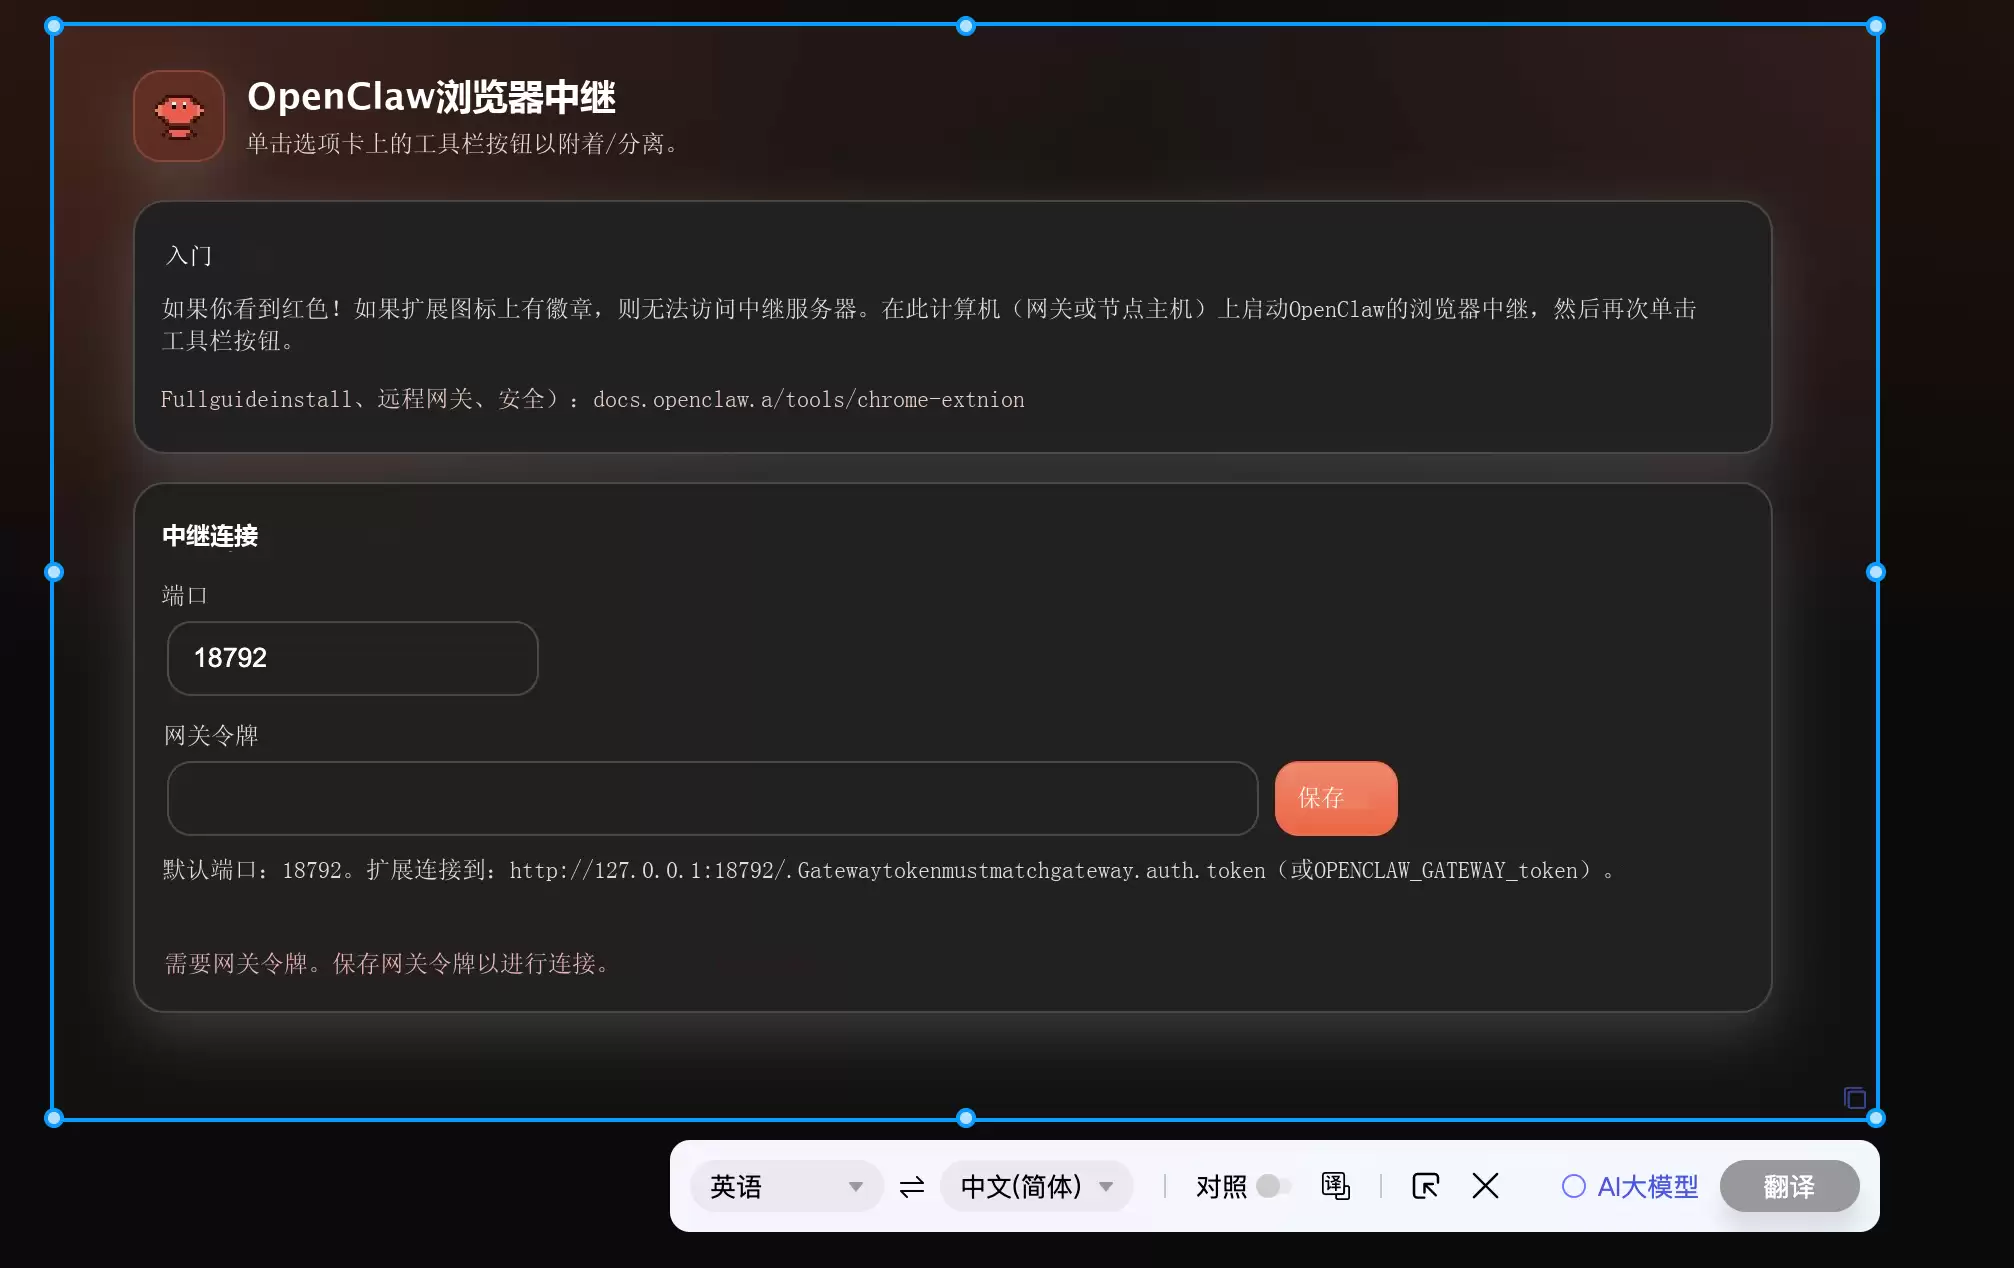The height and width of the screenshot is (1268, 2014).
Task: Open the docs.openclaw.a/tools/chrome-extnion link
Action: coord(808,399)
